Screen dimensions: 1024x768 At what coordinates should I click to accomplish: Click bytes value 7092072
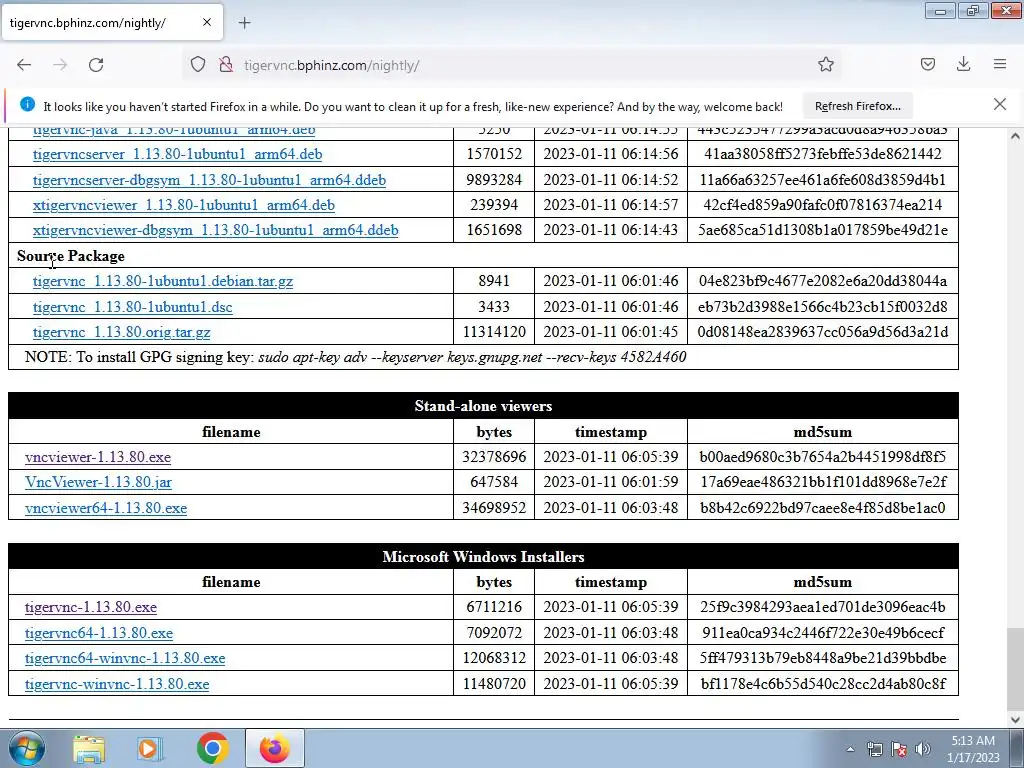pyautogui.click(x=494, y=633)
